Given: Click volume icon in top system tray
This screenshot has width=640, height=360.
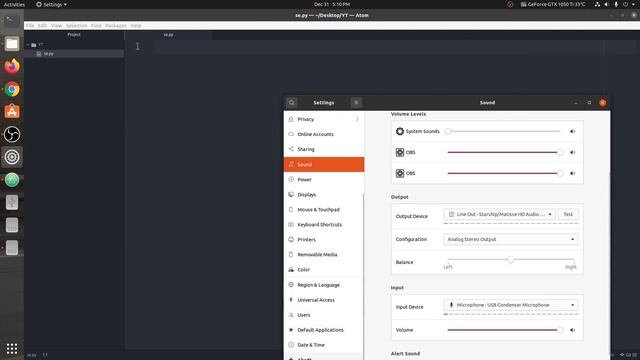Looking at the screenshot, I should point(607,4).
